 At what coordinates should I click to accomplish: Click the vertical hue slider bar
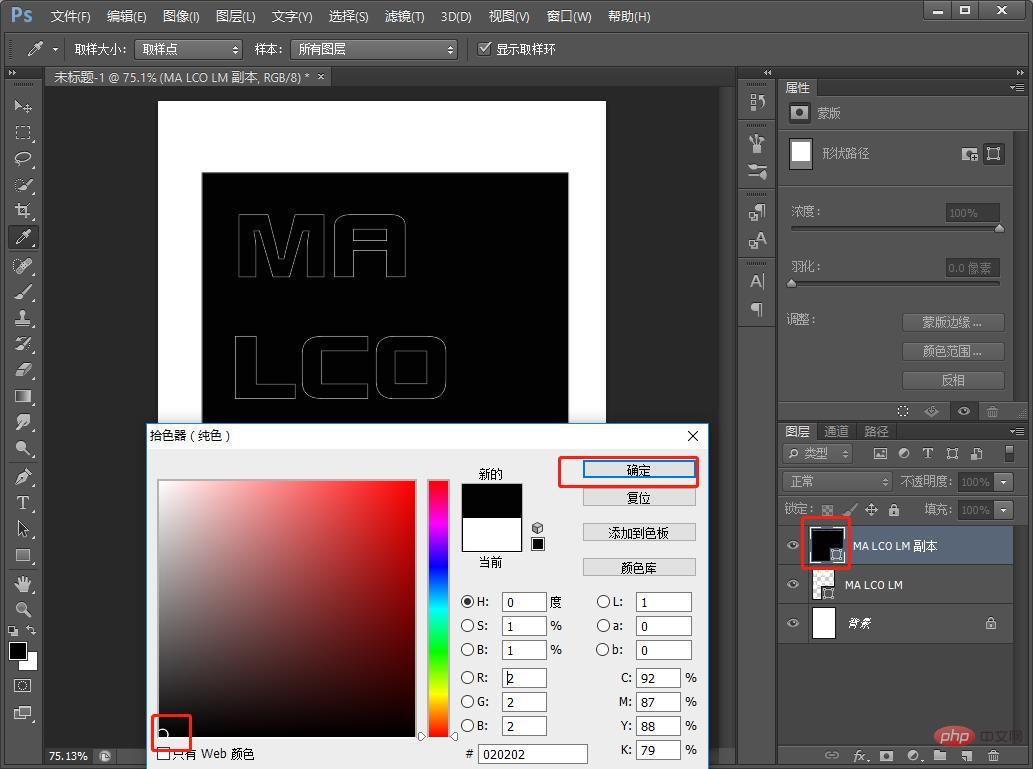[438, 608]
